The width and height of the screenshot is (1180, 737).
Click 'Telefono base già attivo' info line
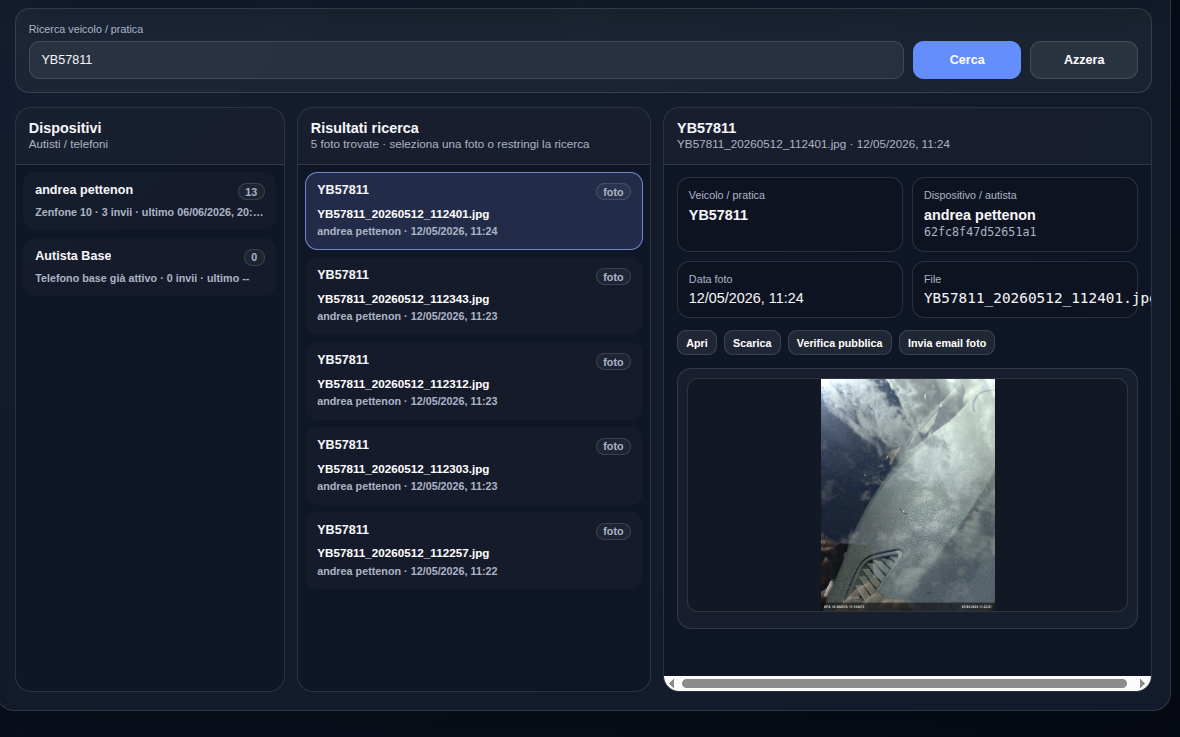142,279
